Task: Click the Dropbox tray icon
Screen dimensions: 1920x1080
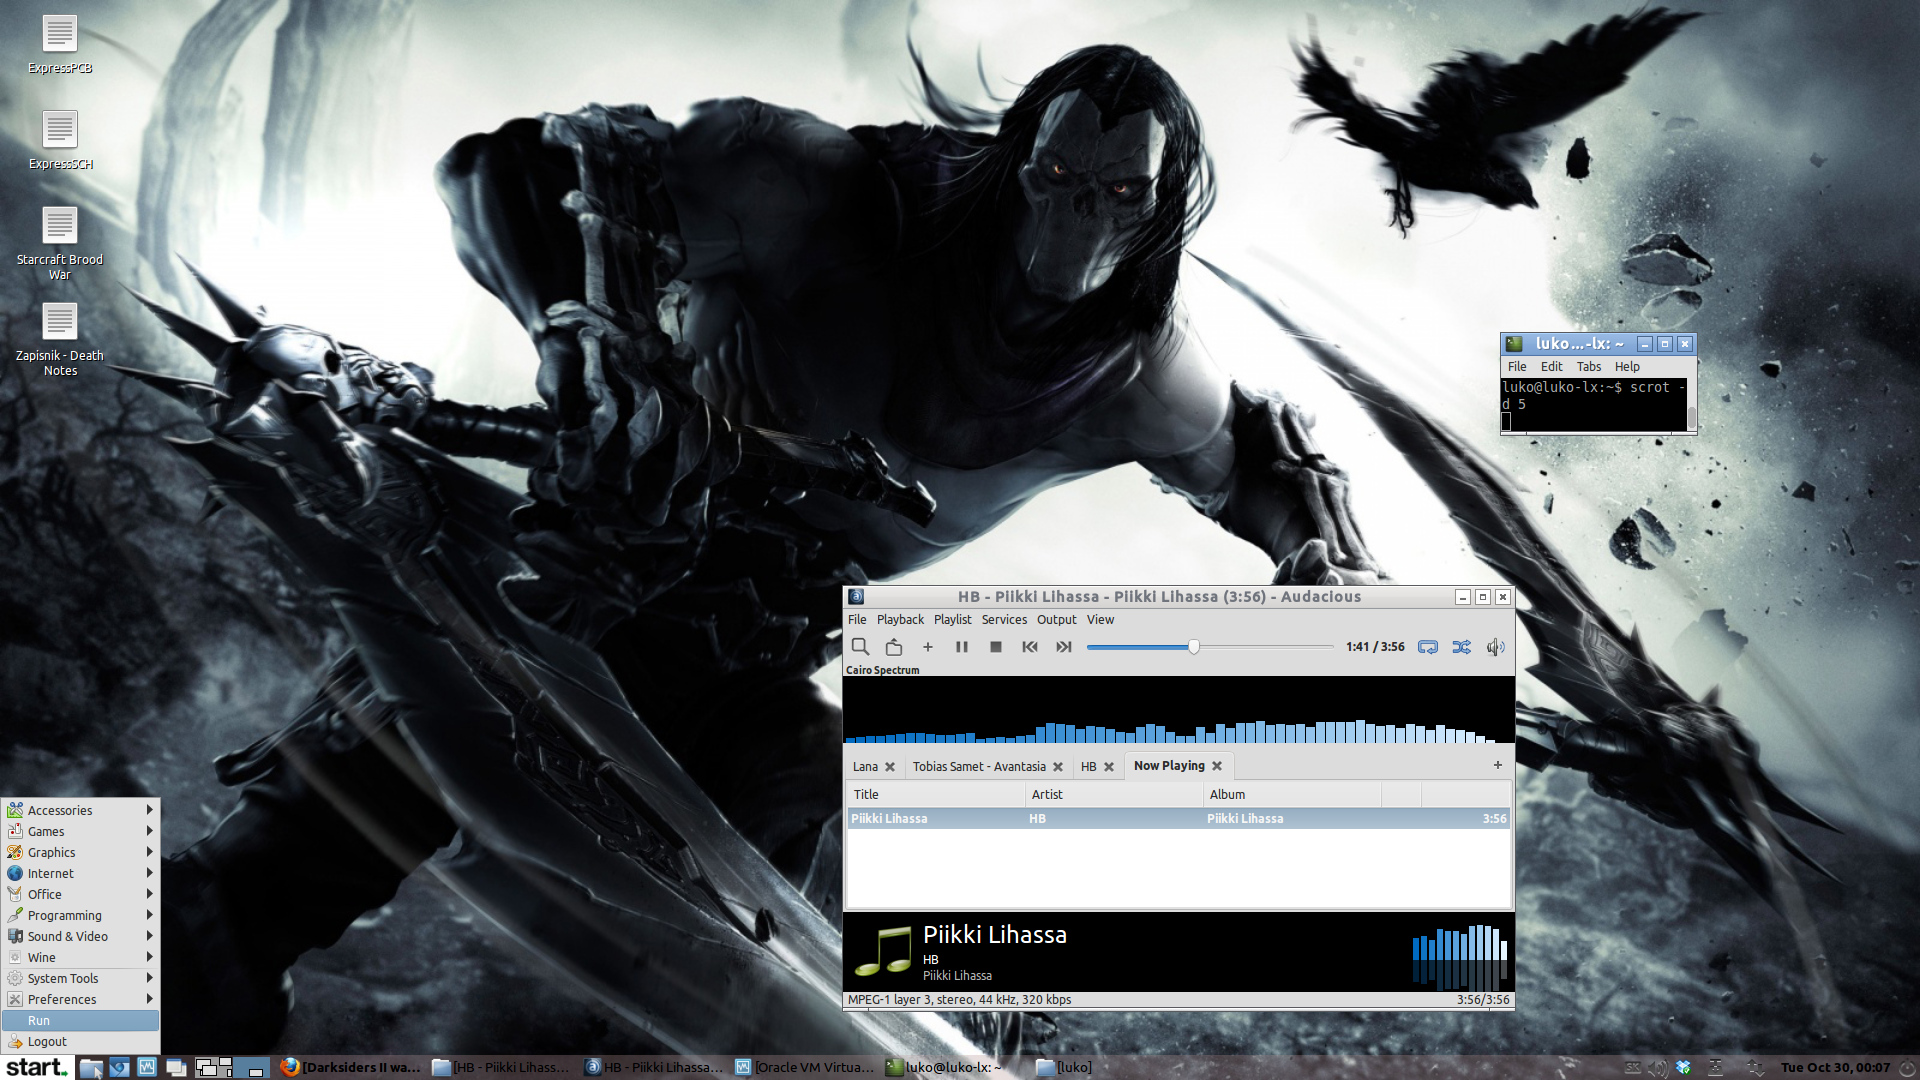Action: (x=1684, y=1068)
